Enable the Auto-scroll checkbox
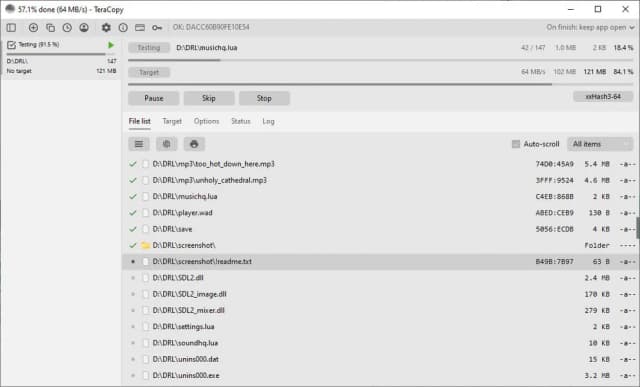This screenshot has height=387, width=640. pos(516,144)
